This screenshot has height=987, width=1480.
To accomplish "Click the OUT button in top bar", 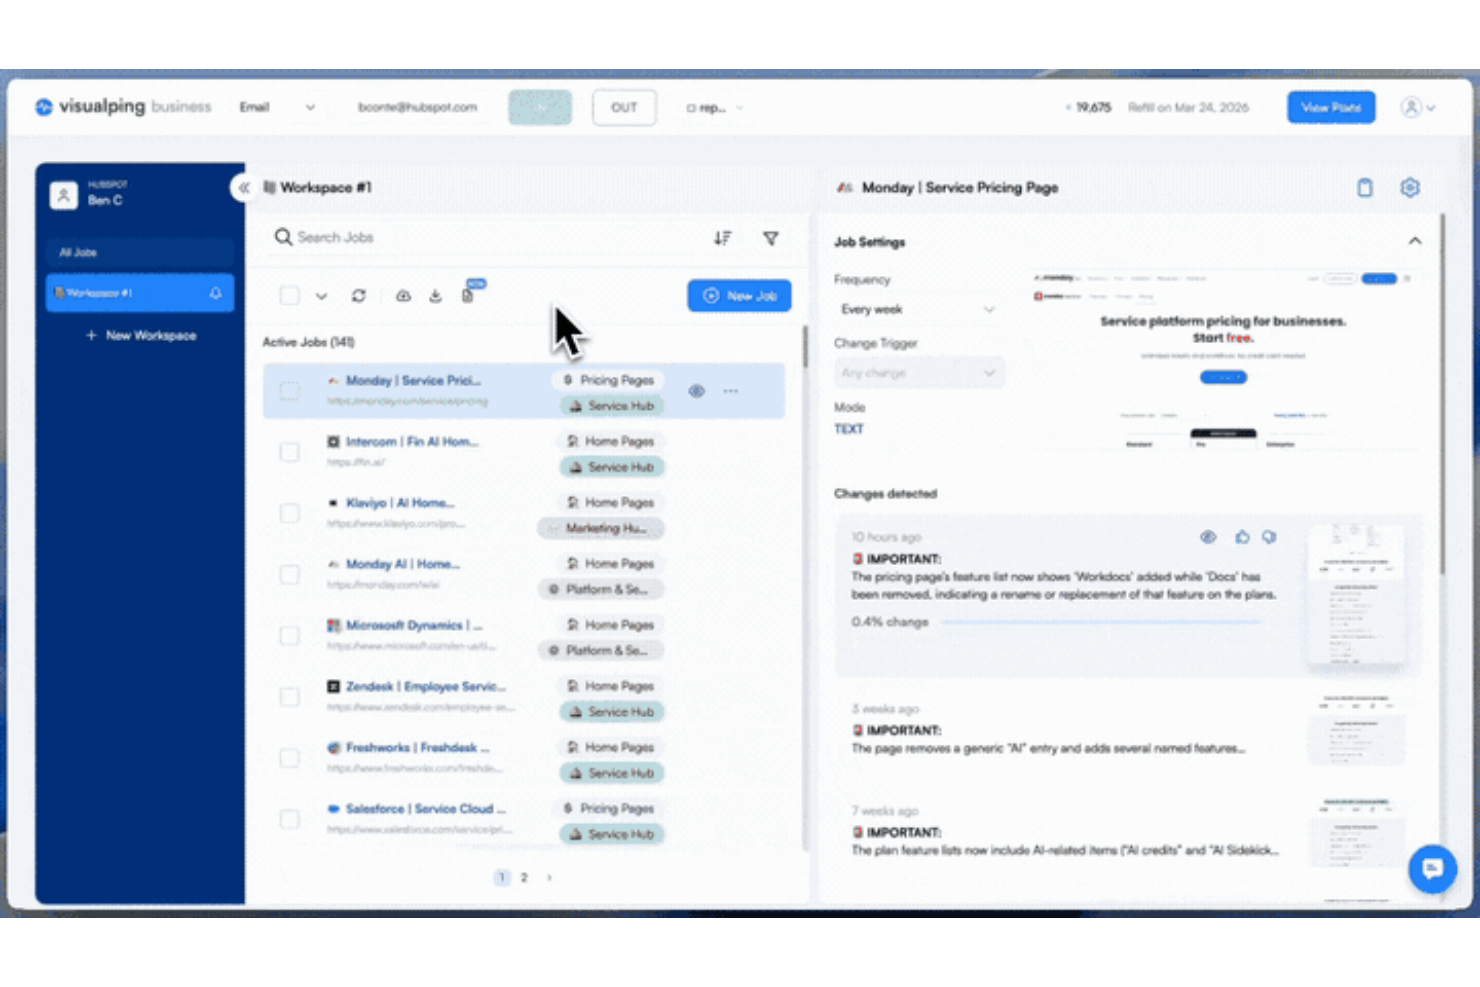I will [x=624, y=108].
